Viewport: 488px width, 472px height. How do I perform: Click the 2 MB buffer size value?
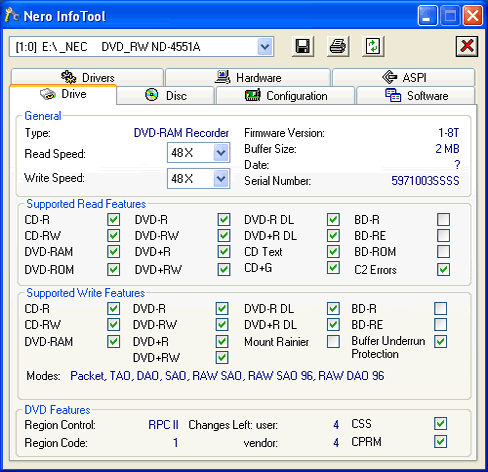coord(447,149)
